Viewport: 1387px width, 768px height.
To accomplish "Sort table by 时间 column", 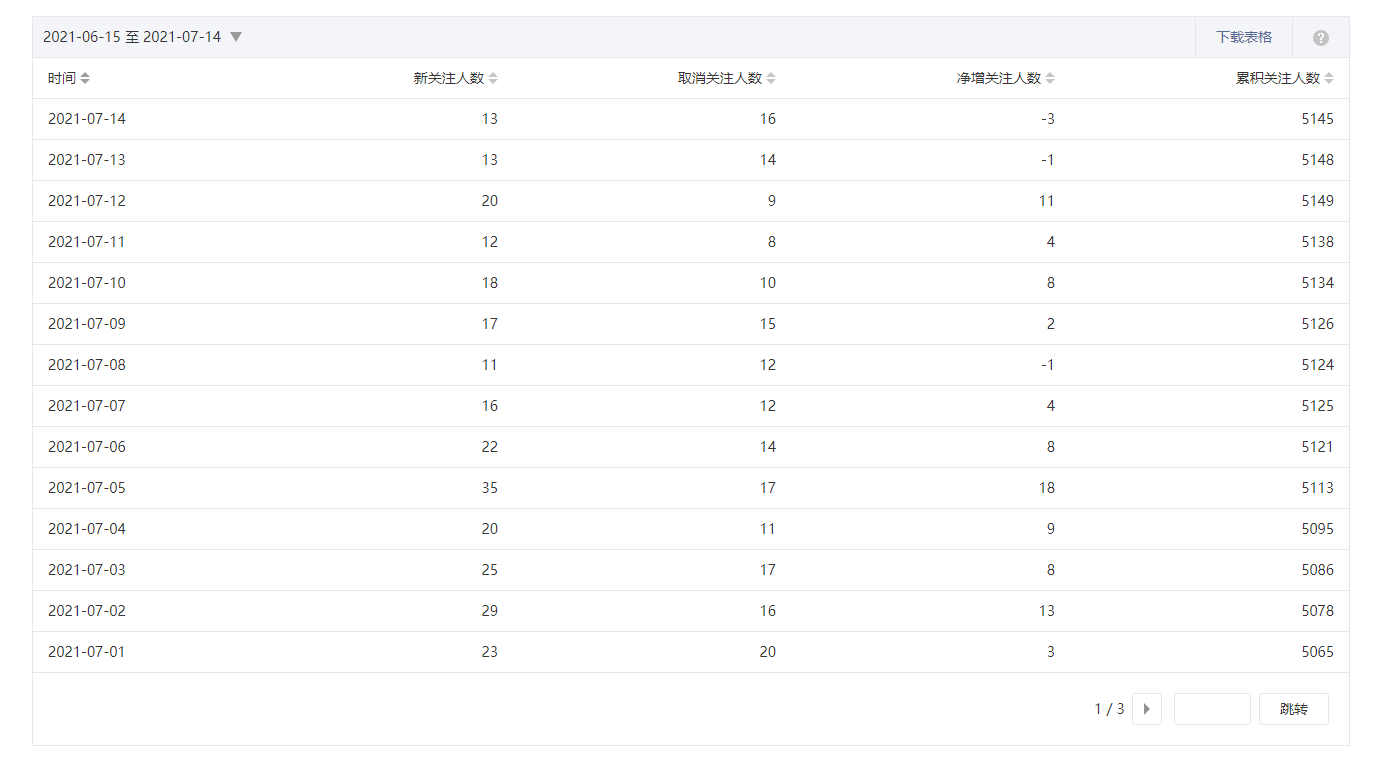I will point(85,78).
